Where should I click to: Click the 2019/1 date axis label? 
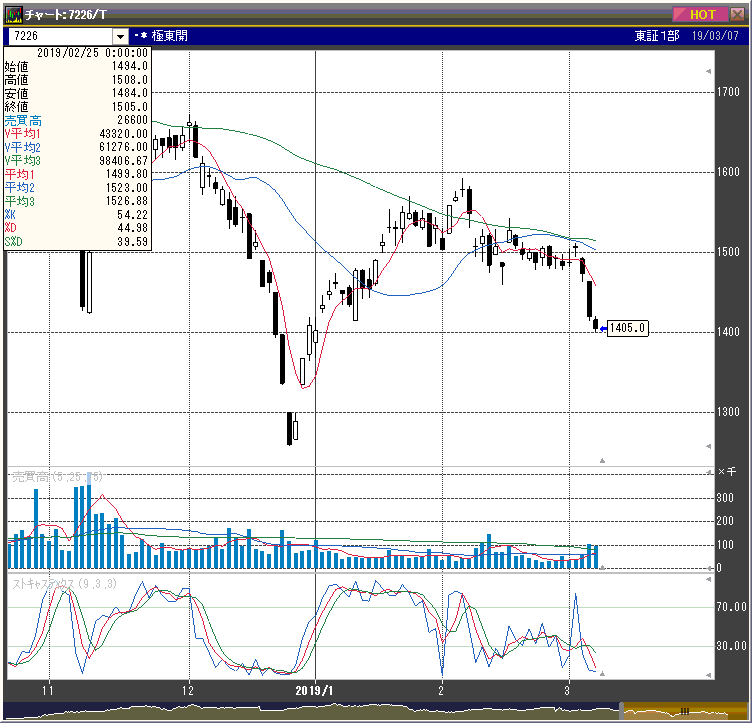coord(314,691)
